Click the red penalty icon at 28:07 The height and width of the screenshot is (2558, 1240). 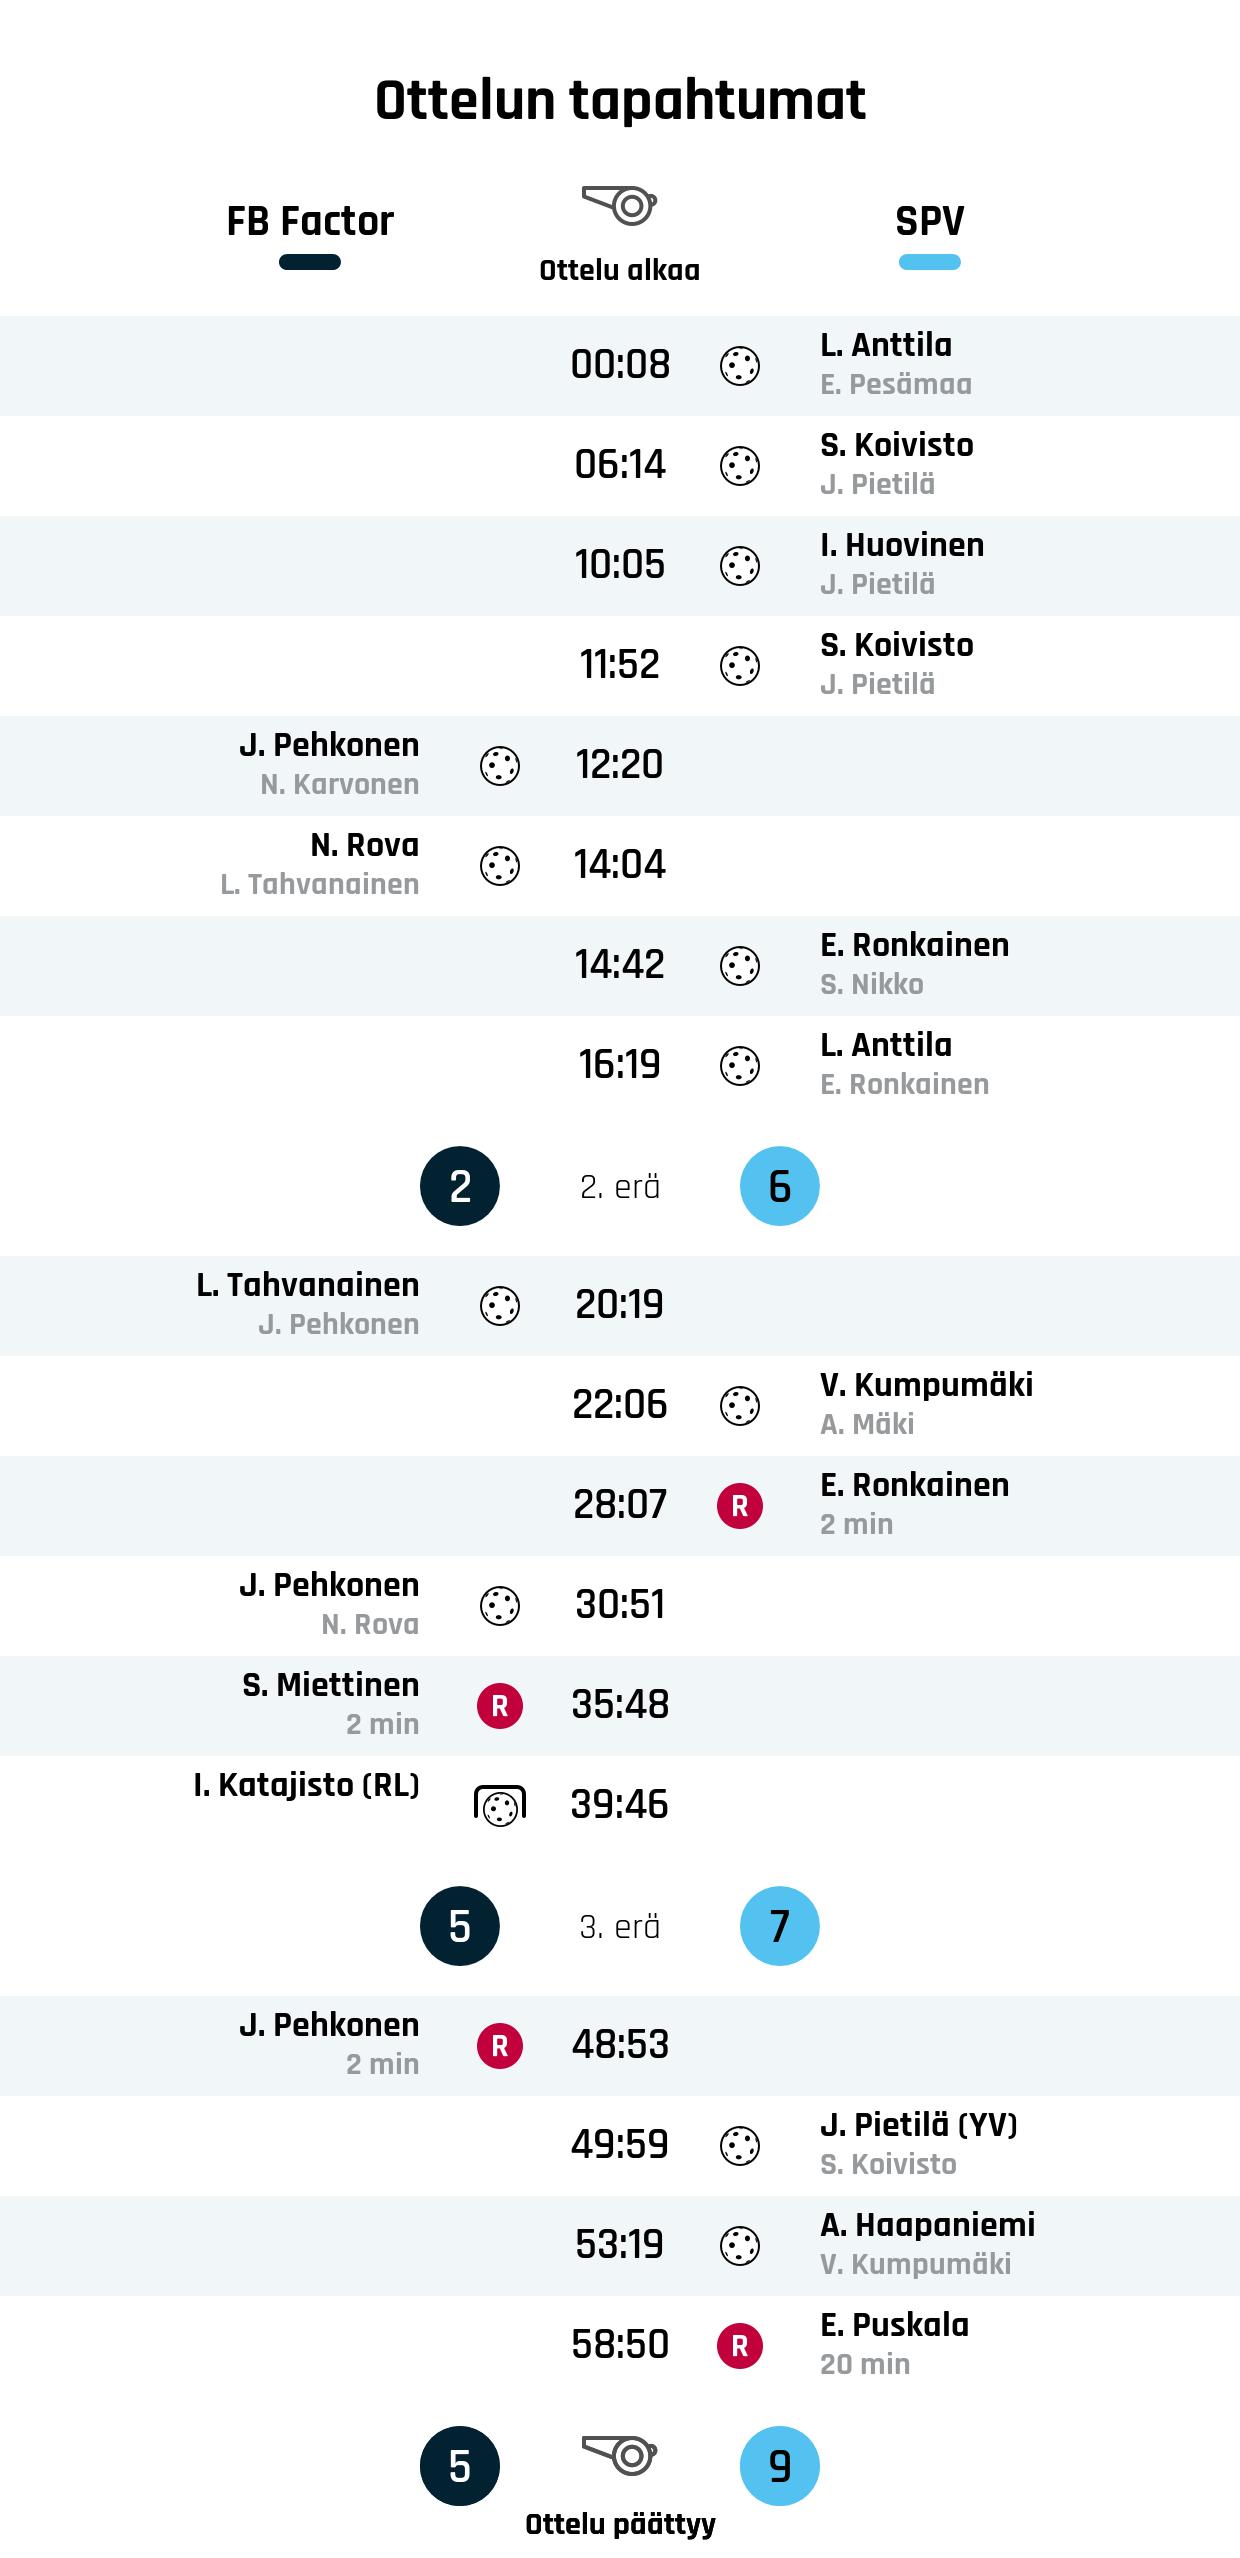click(x=740, y=1506)
